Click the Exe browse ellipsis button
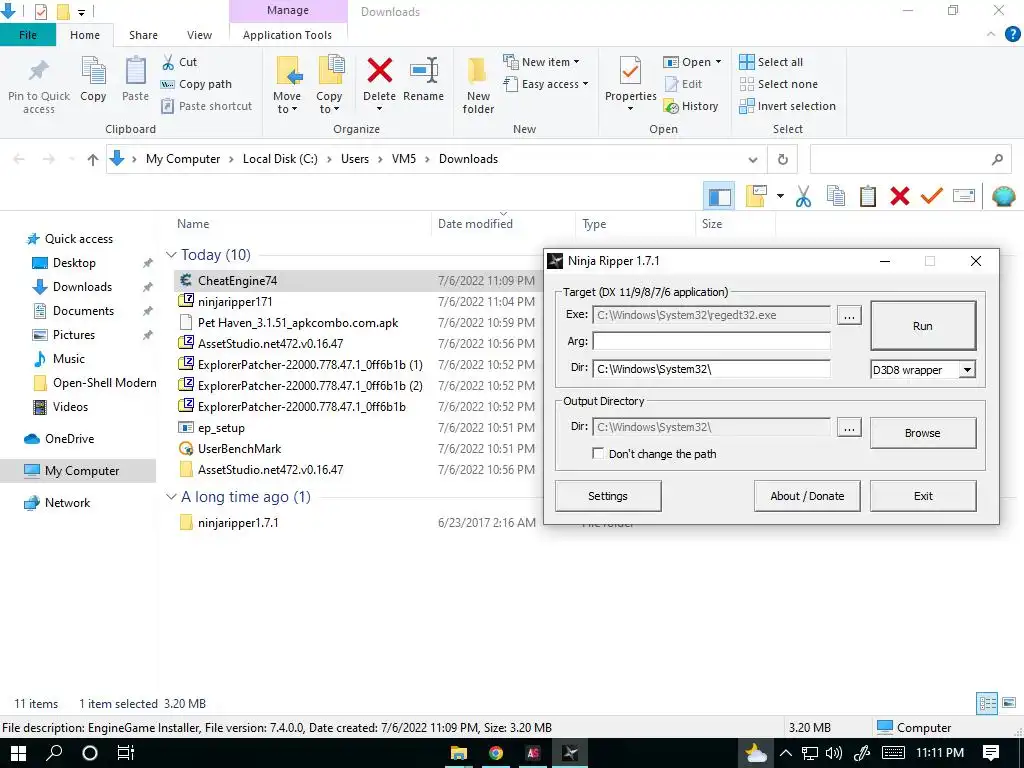 pyautogui.click(x=849, y=315)
